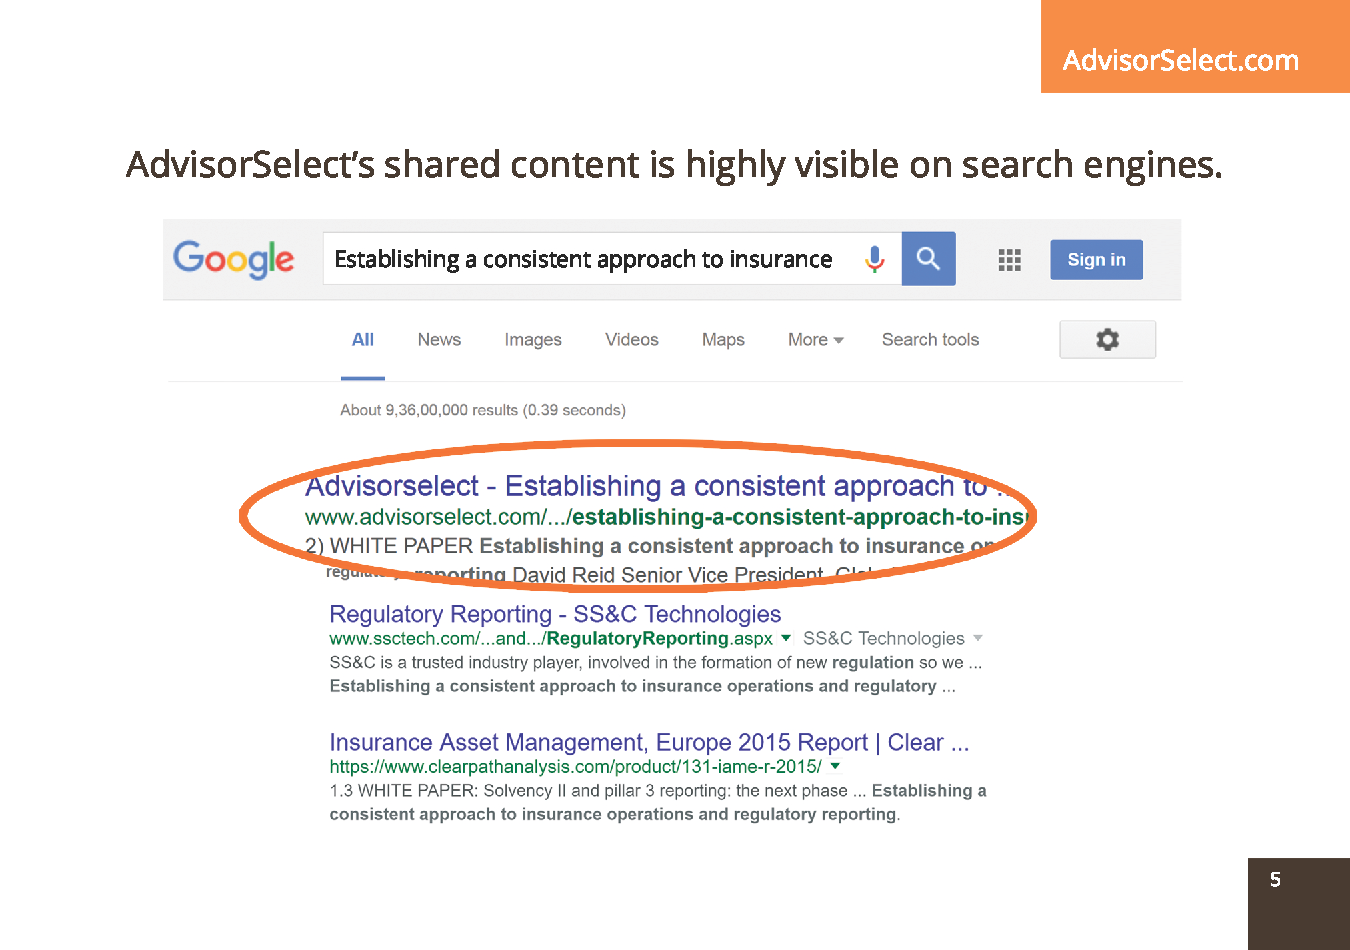Open the settings gear menu
The width and height of the screenshot is (1350, 950).
point(1107,339)
